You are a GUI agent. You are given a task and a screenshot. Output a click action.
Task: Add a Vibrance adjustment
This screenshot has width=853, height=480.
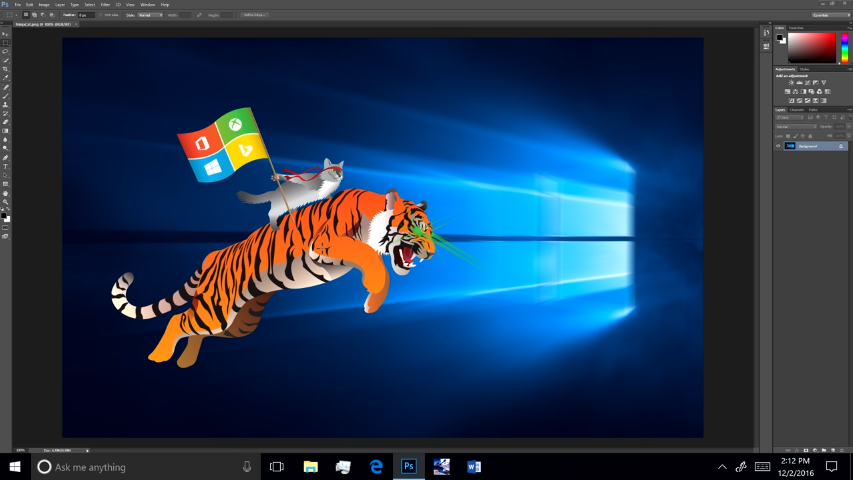pos(824,83)
